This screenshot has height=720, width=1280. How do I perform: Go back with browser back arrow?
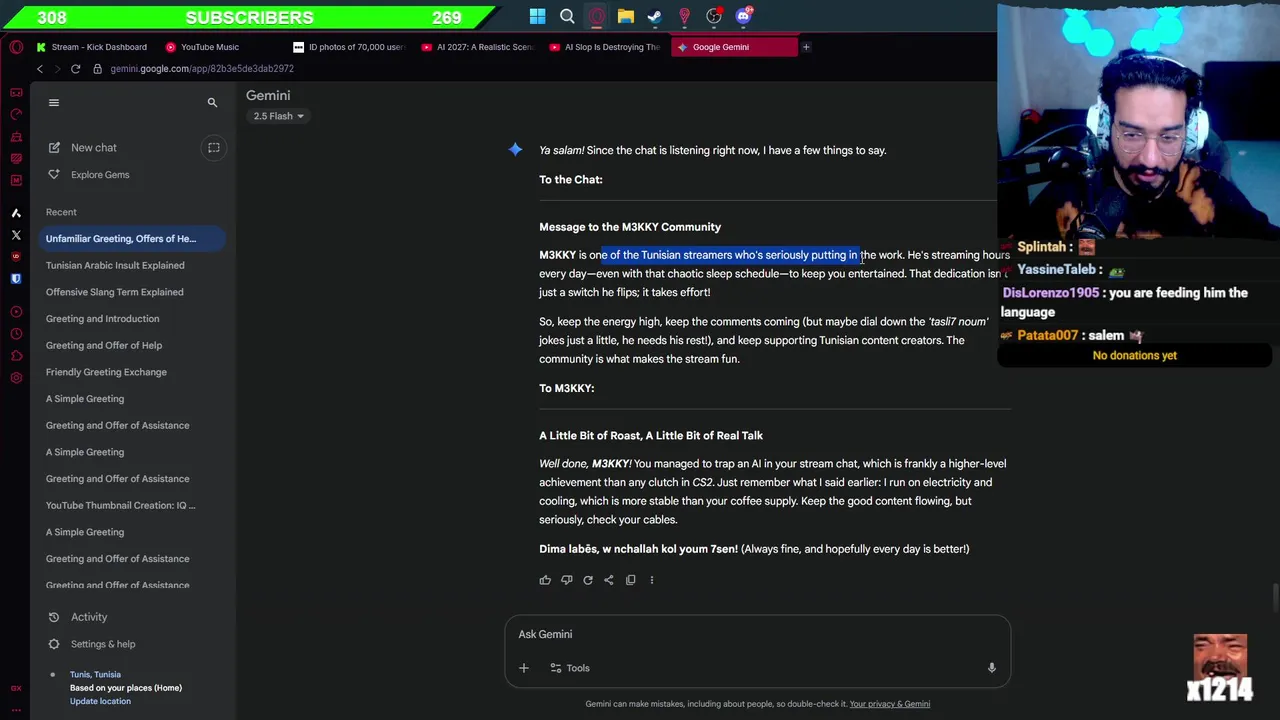(40, 69)
